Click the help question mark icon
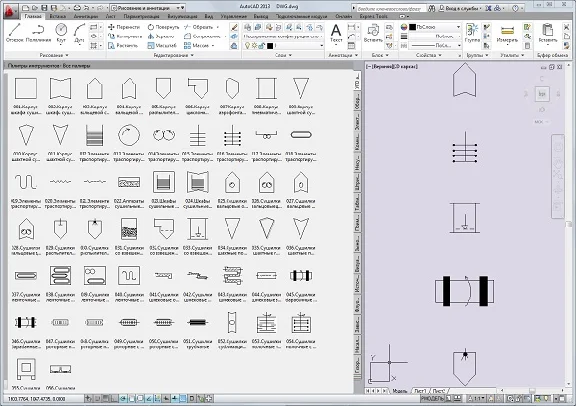This screenshot has width=576, height=406. 515,8
